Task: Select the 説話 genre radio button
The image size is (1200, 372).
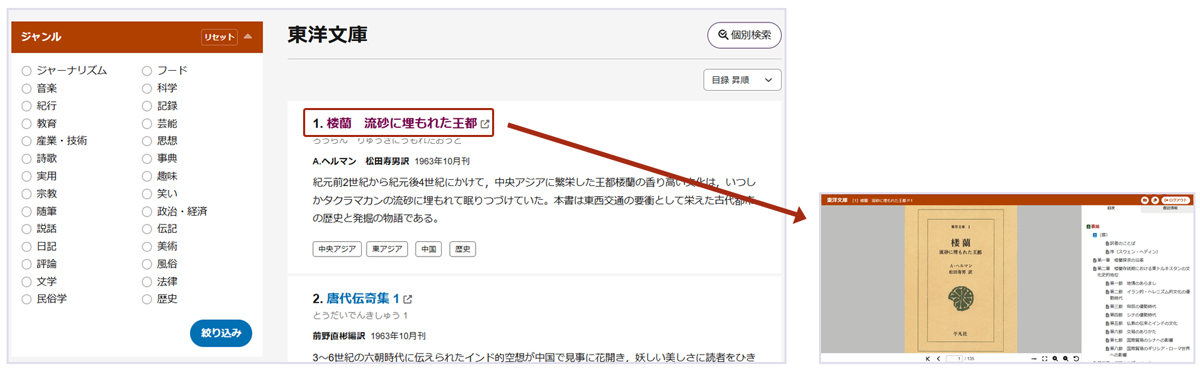Action: pos(27,228)
